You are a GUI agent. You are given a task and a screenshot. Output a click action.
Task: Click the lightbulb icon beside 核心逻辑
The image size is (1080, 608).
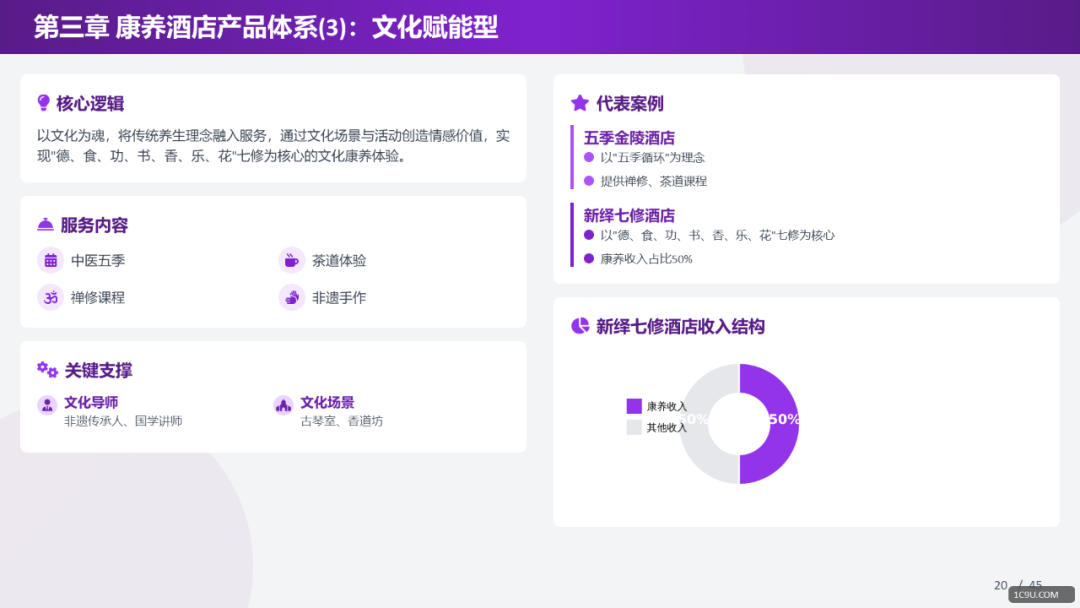(41, 102)
